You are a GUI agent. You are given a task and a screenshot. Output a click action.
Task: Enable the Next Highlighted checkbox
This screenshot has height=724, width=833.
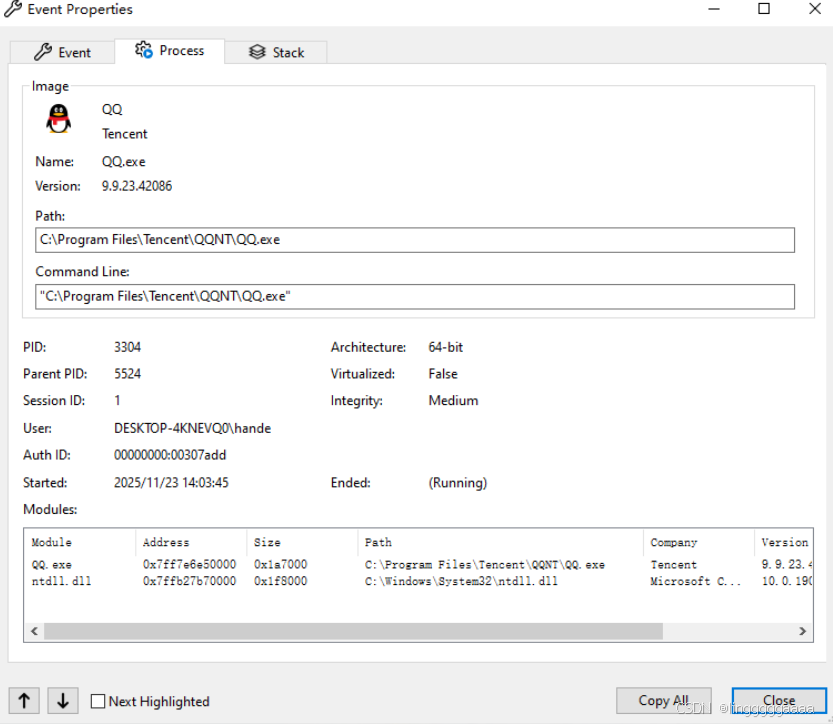pos(98,701)
